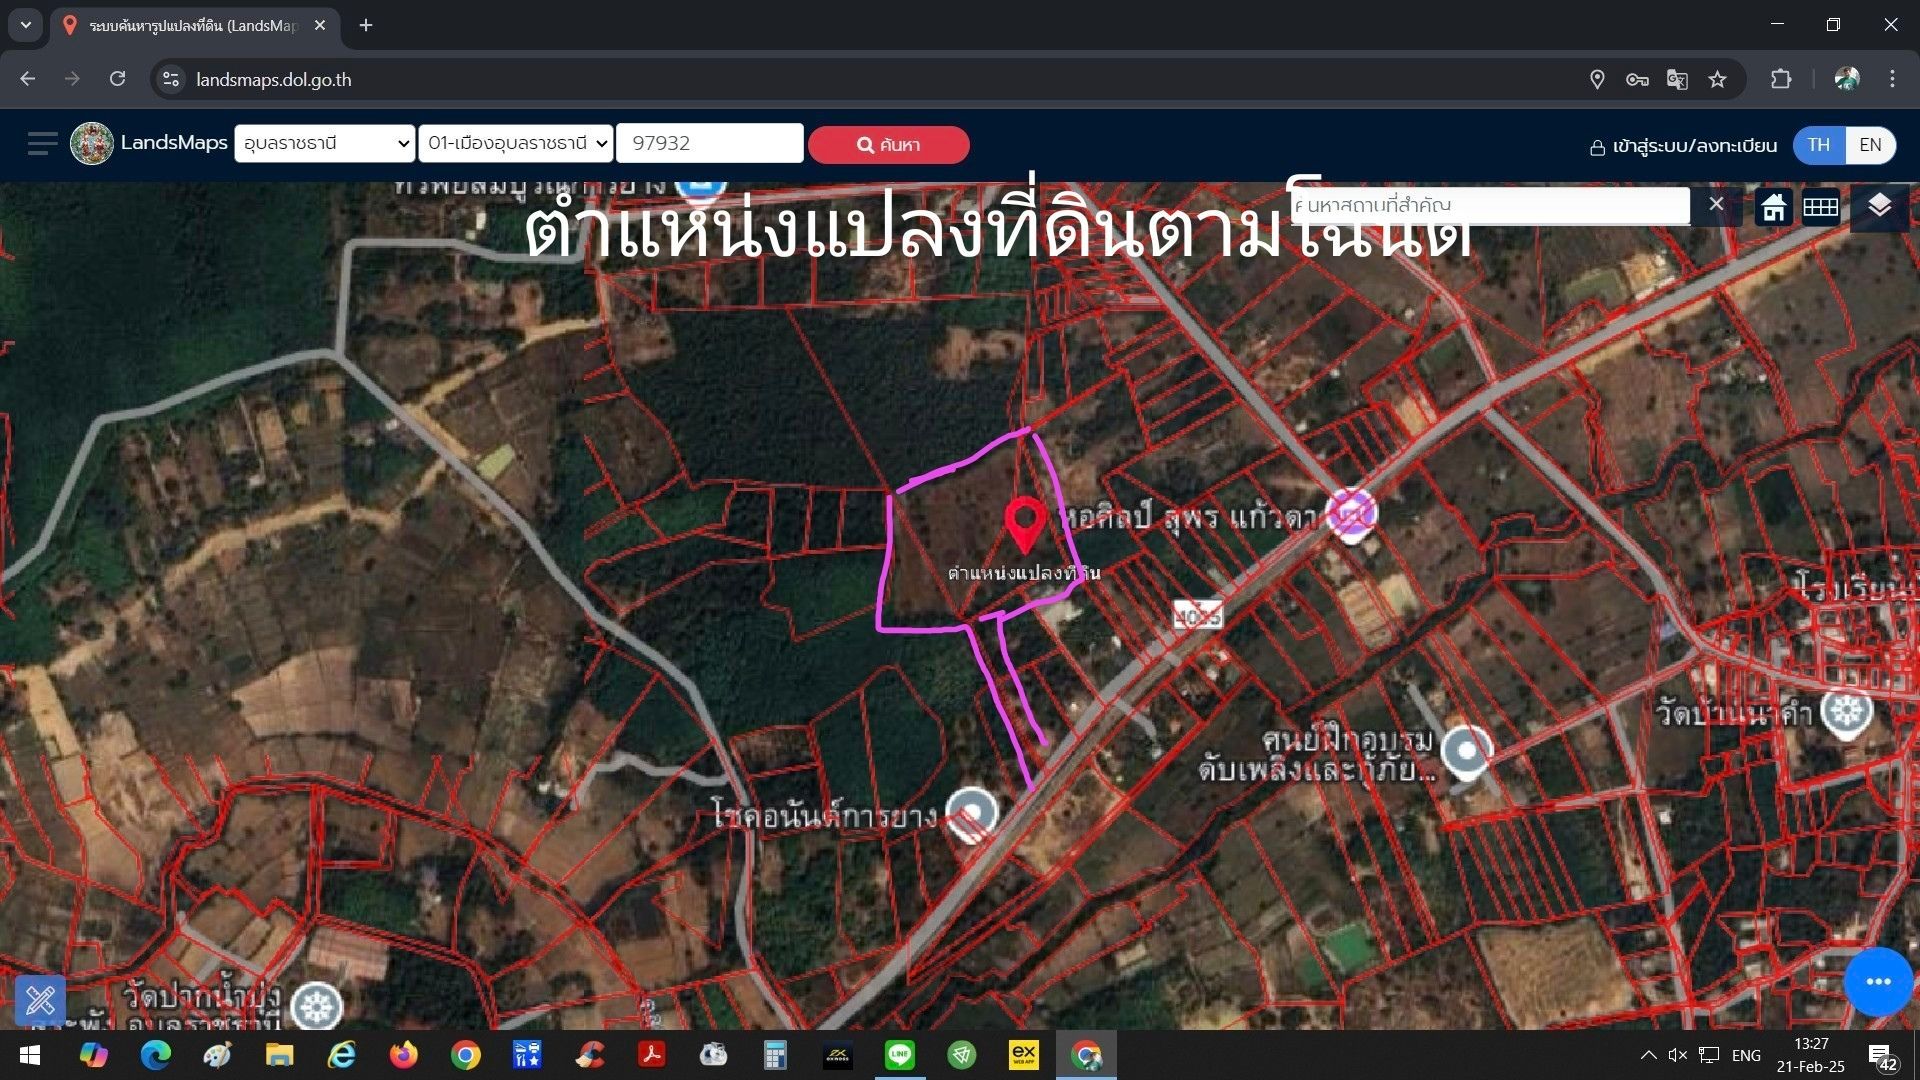Click the ศูนย์ฝึกอบรมดับเพลิง place marker
This screenshot has height=1080, width=1920.
click(1467, 752)
